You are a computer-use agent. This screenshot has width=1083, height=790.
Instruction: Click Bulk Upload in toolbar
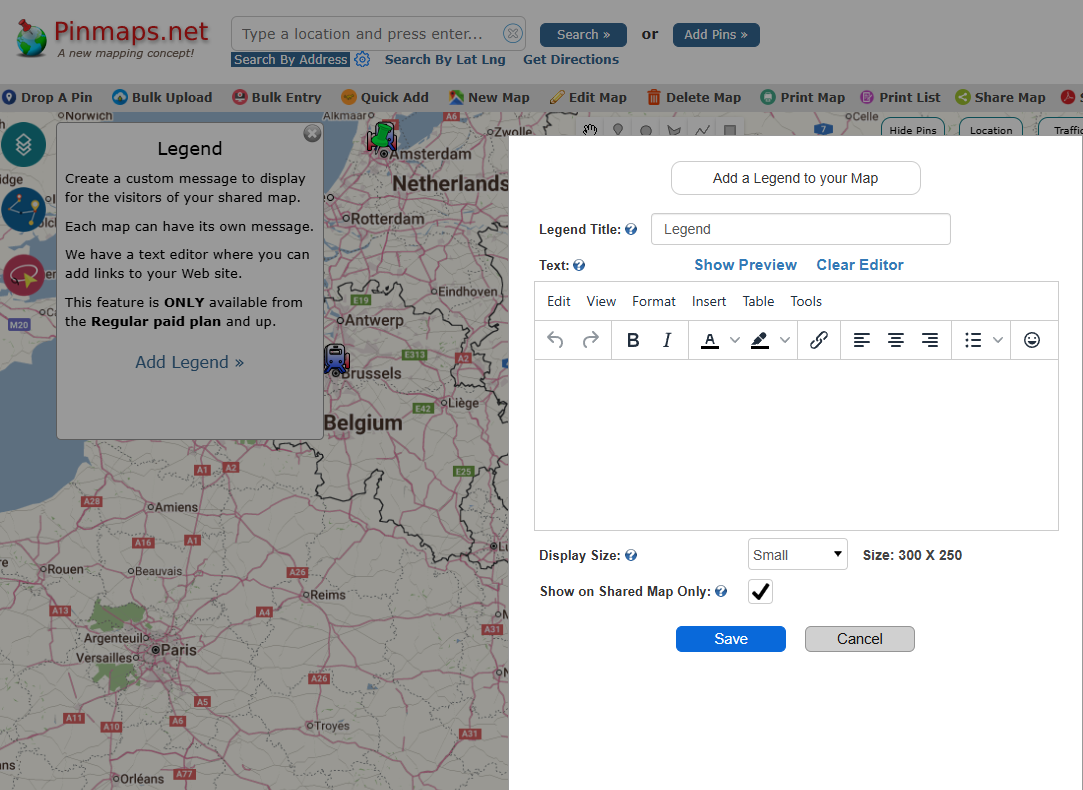(x=162, y=97)
